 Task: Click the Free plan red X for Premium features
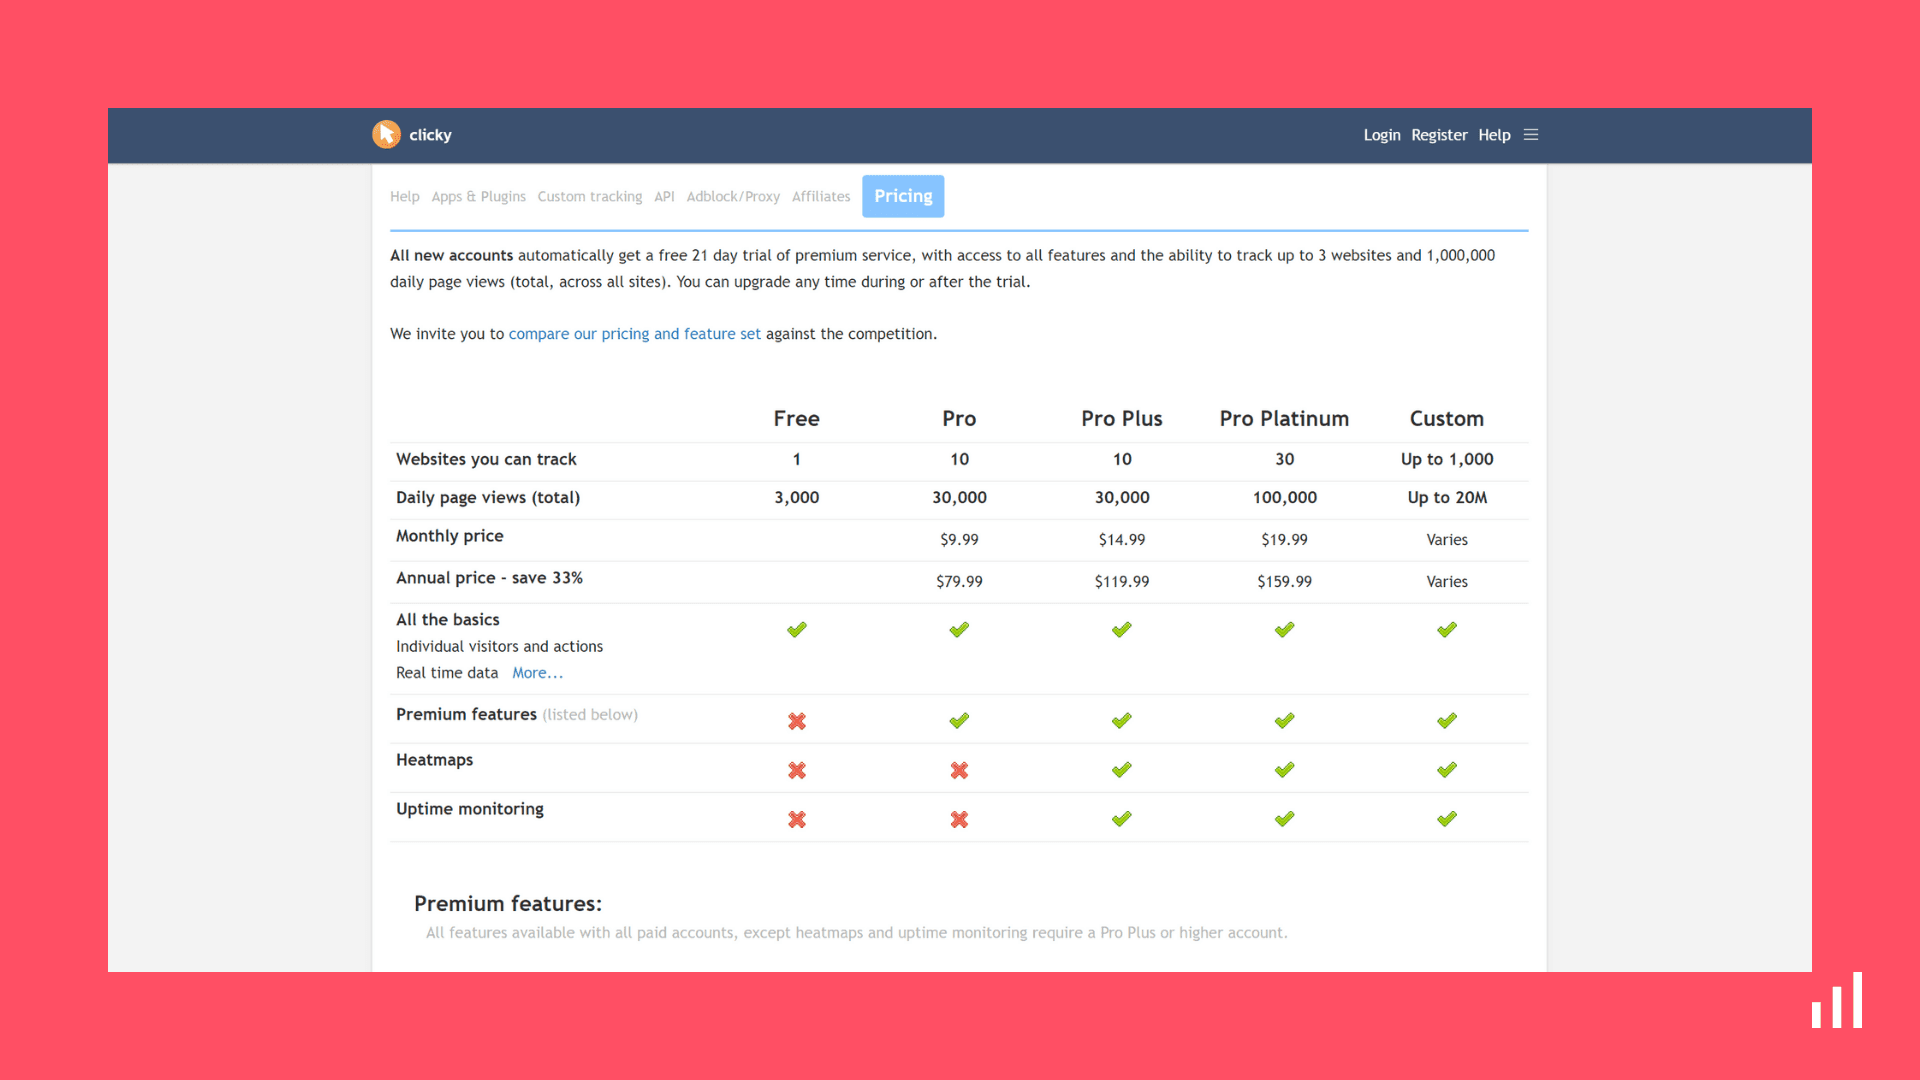pyautogui.click(x=797, y=721)
